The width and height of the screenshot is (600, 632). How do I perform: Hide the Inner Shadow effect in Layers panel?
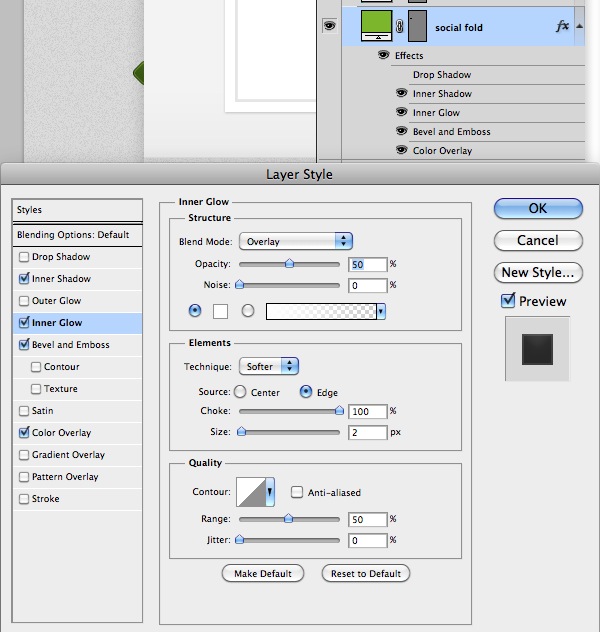pos(401,93)
